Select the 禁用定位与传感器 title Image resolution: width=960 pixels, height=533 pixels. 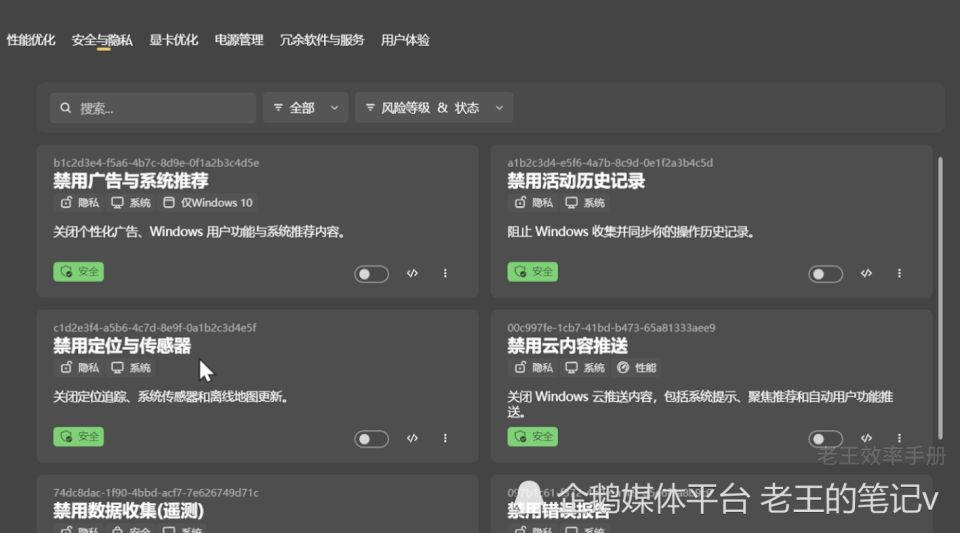122,346
